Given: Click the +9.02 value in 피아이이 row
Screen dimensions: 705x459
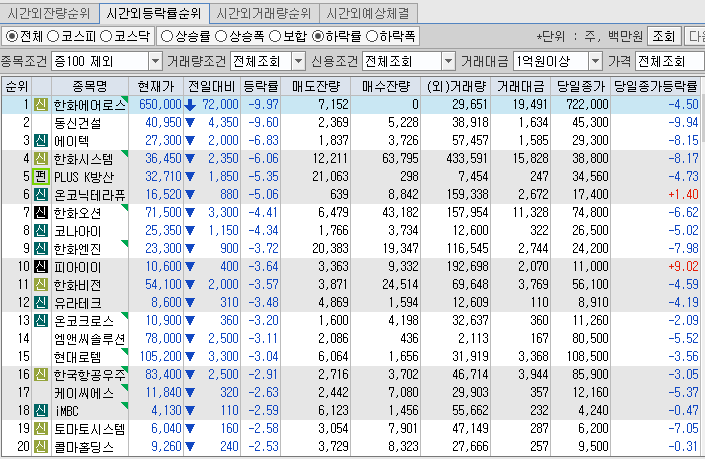Looking at the screenshot, I should click(683, 267).
